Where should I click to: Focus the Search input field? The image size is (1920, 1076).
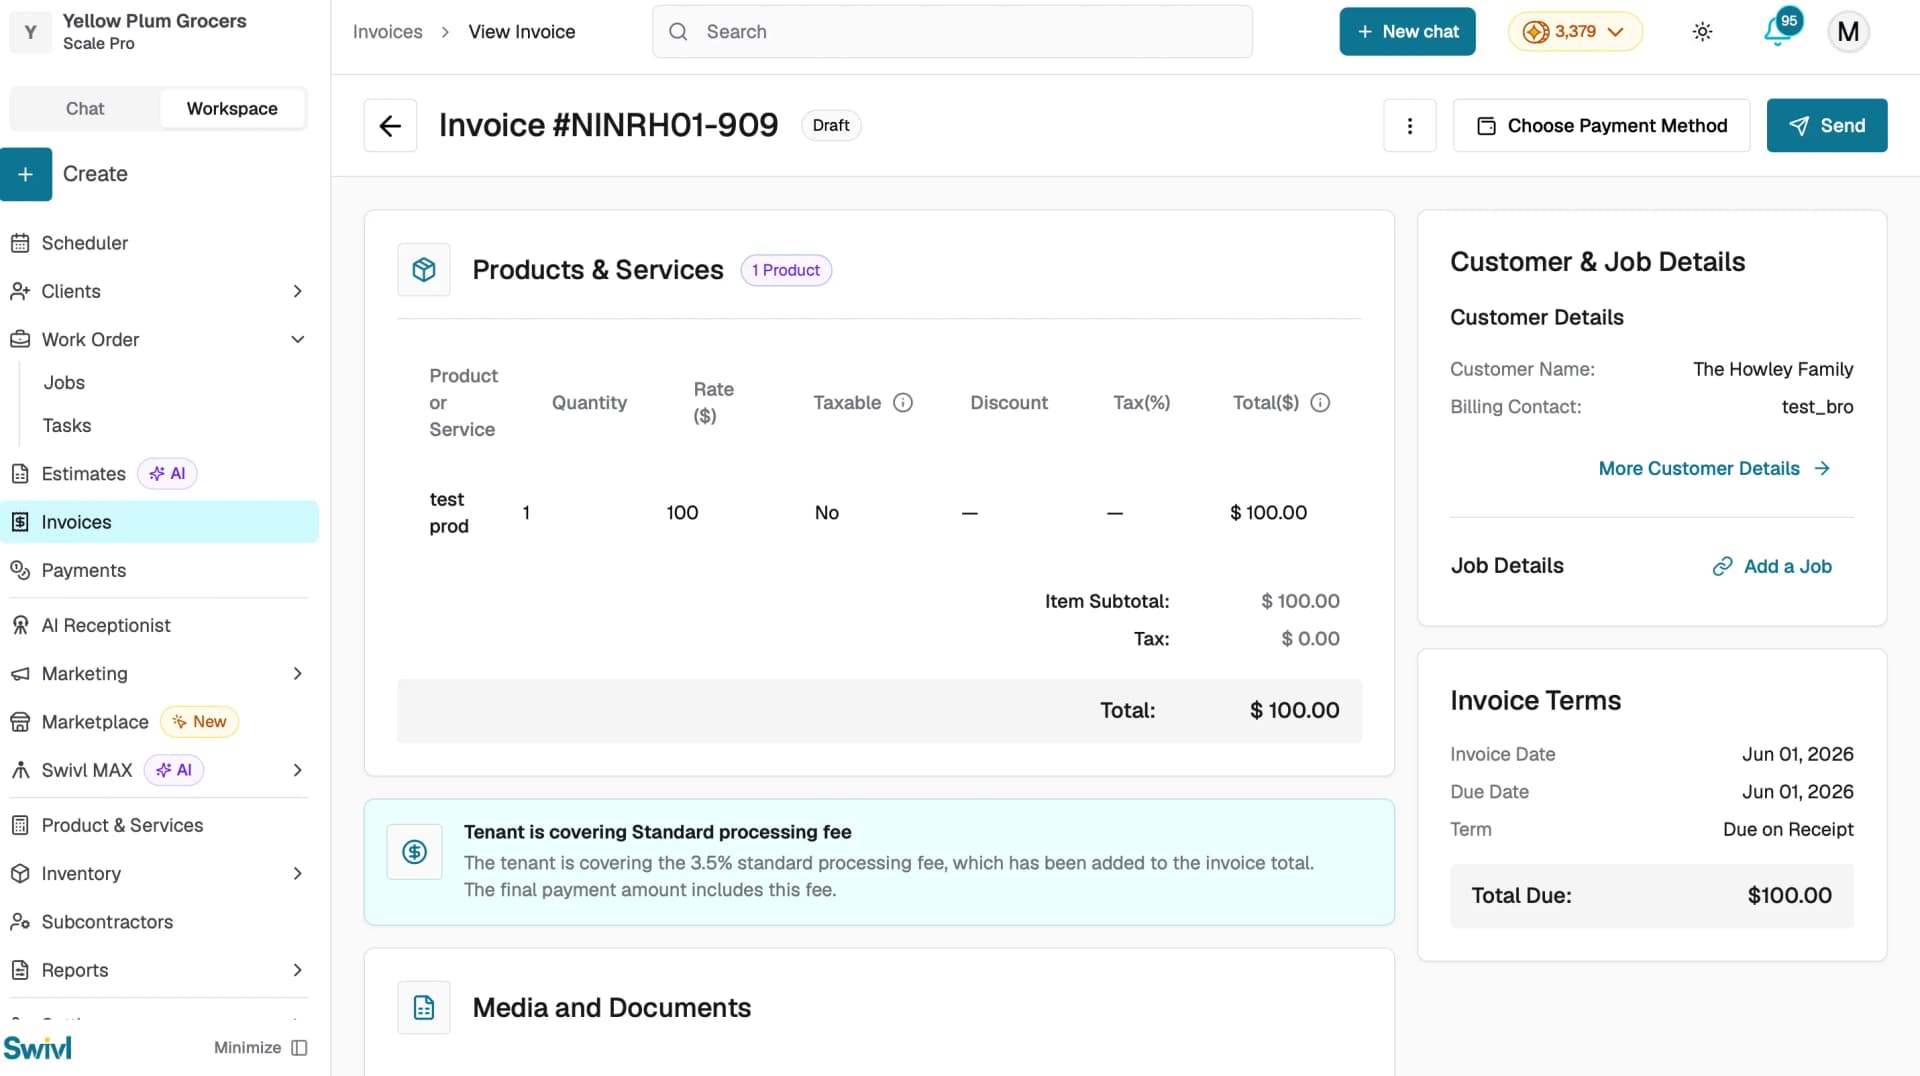tap(952, 32)
